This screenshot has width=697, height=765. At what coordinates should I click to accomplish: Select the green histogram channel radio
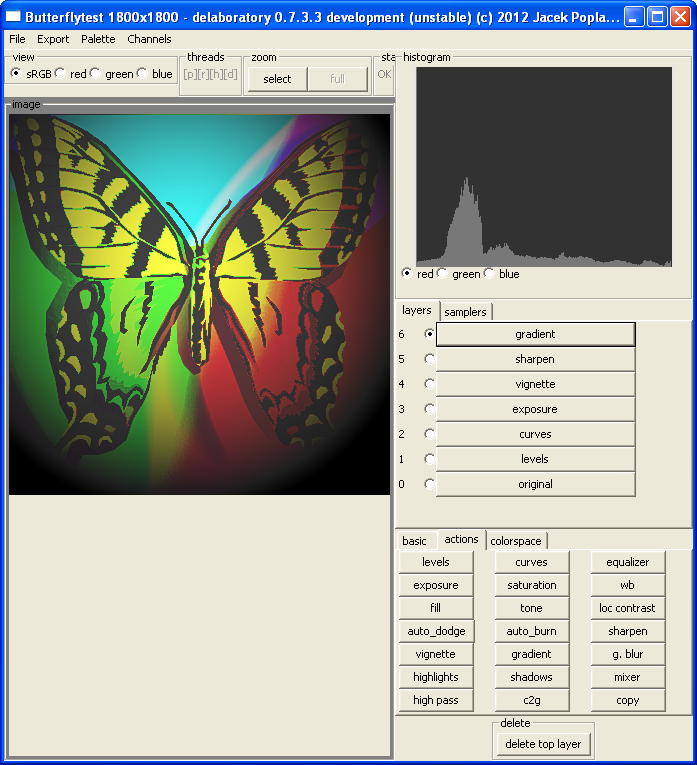pyautogui.click(x=442, y=273)
